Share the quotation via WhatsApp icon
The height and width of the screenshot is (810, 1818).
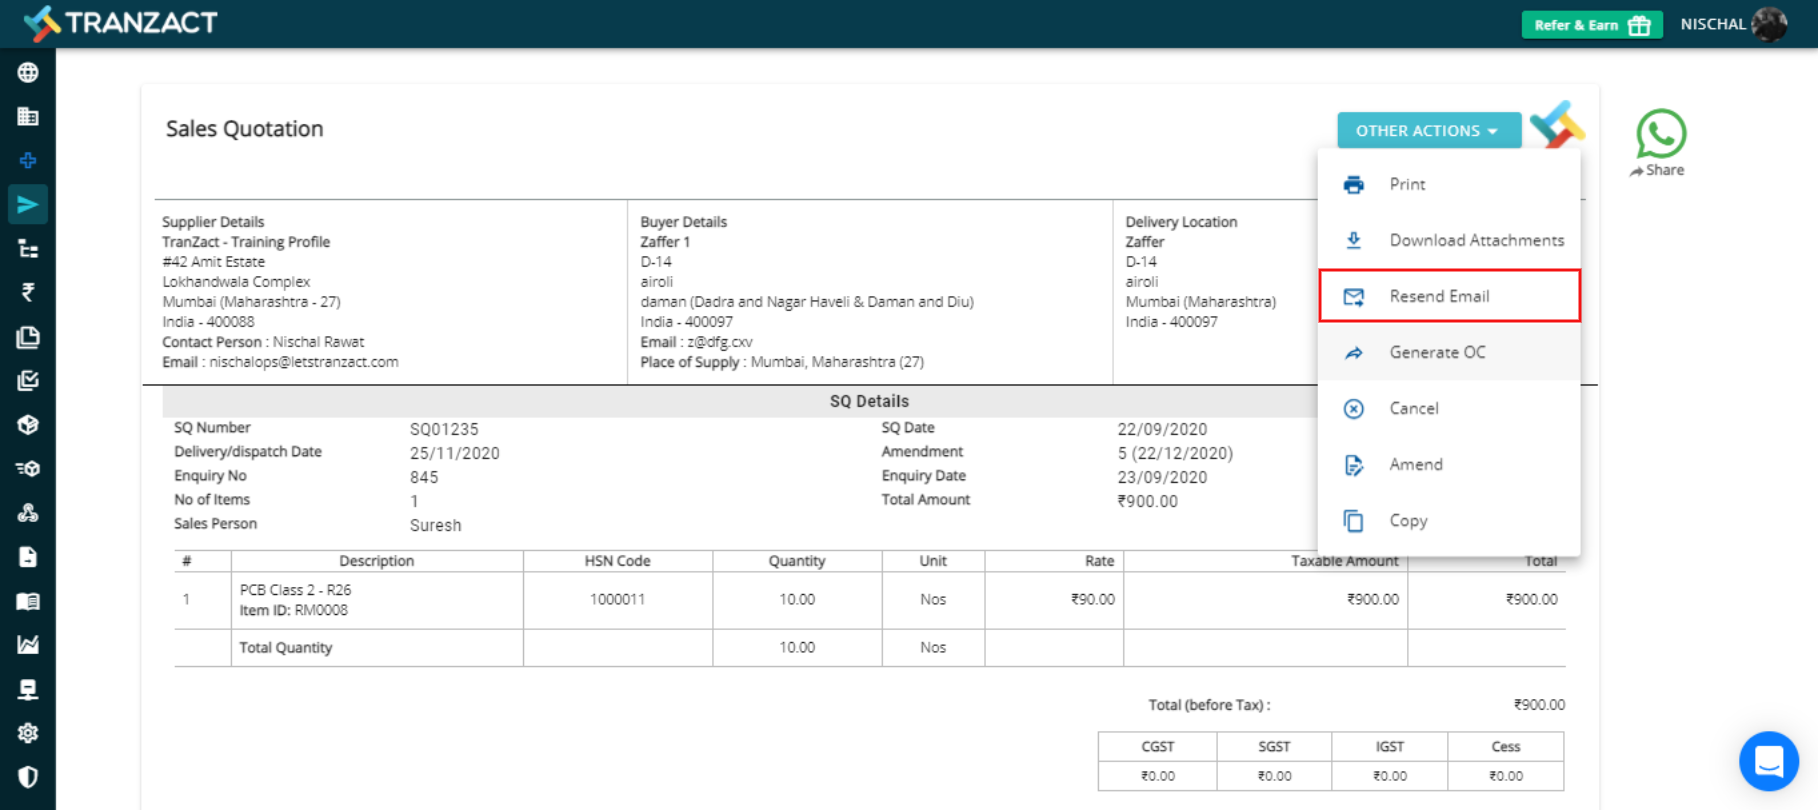(x=1661, y=133)
